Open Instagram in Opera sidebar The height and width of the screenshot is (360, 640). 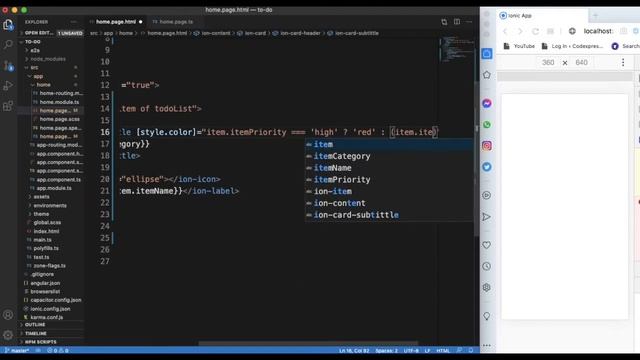(487, 146)
